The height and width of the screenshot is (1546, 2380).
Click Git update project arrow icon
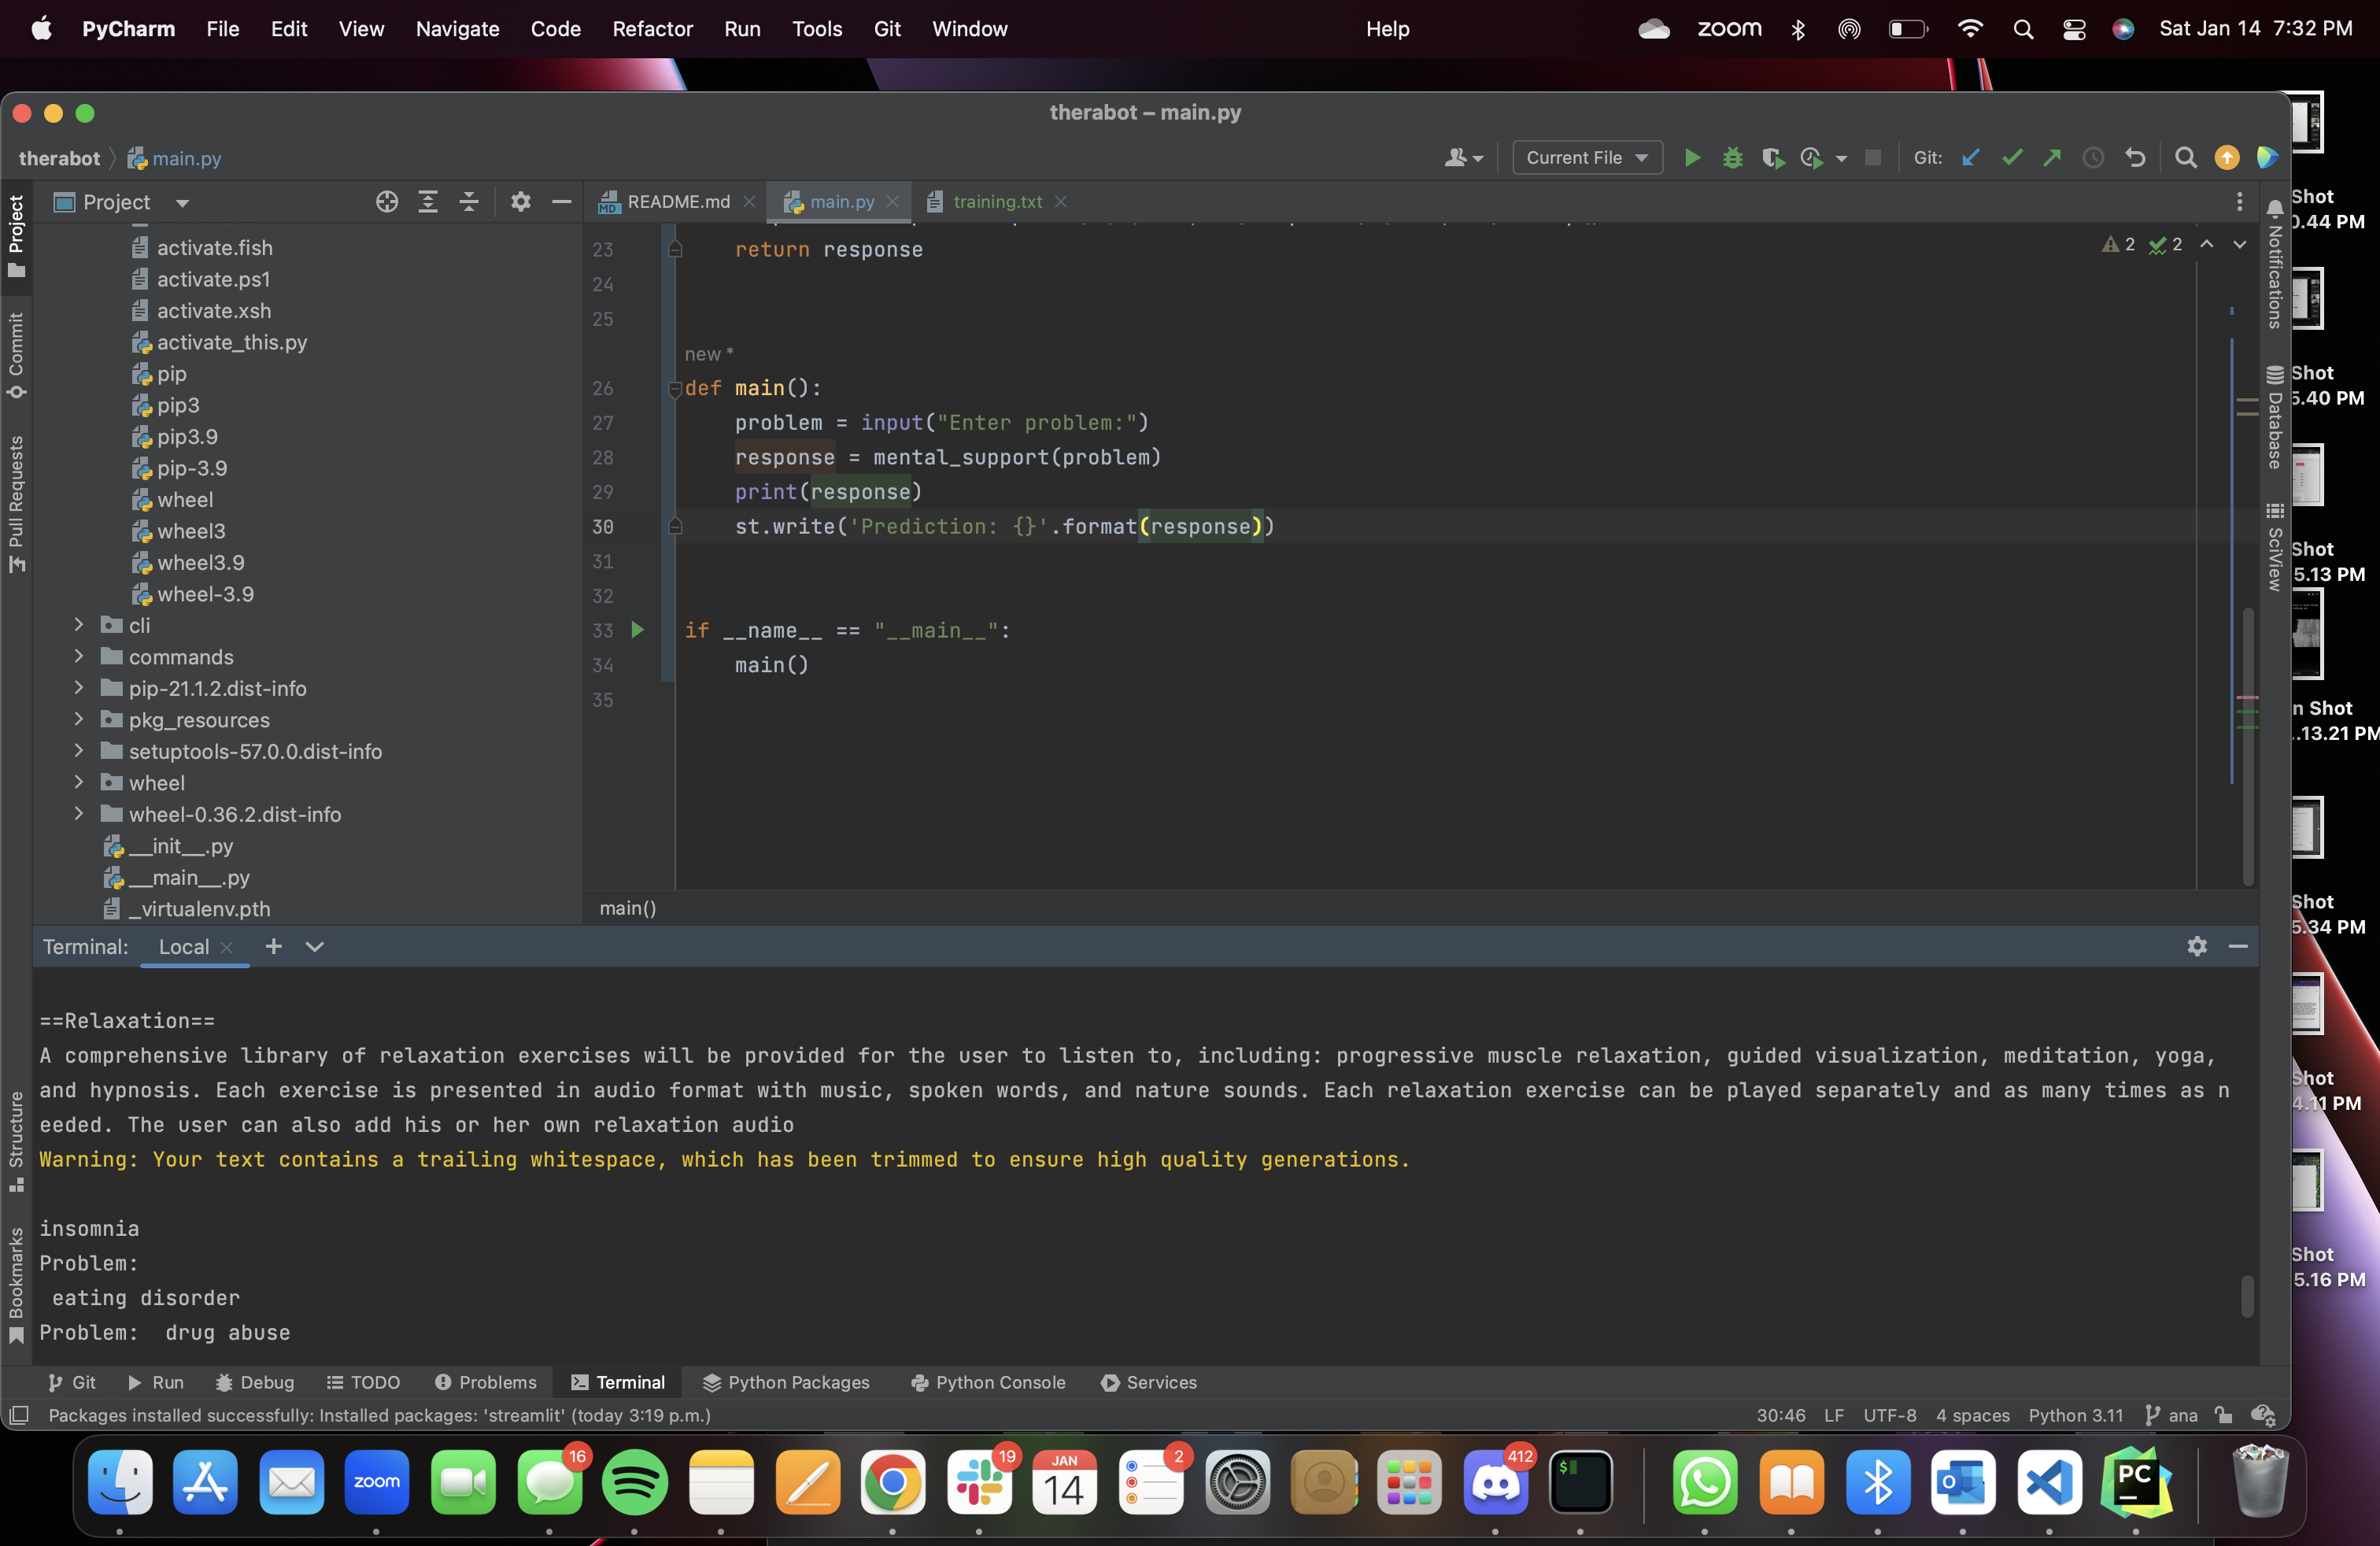point(1970,158)
